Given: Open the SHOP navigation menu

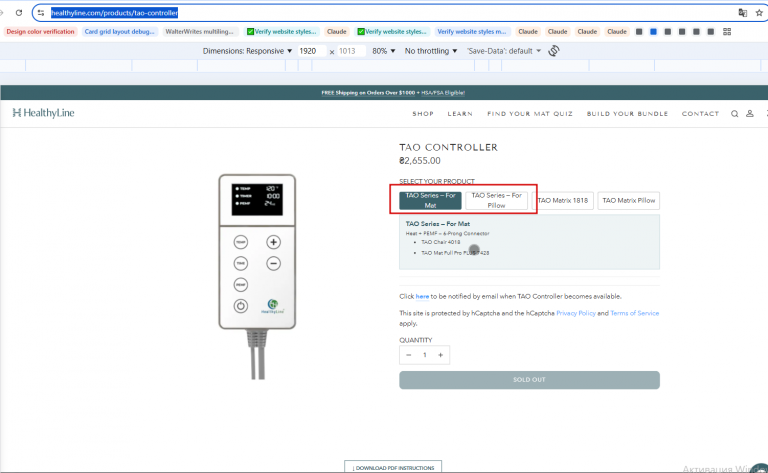Looking at the screenshot, I should click(x=423, y=114).
